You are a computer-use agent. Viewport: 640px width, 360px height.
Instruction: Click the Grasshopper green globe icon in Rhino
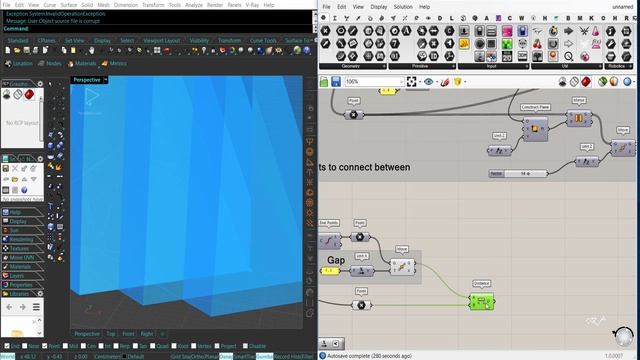[297, 50]
